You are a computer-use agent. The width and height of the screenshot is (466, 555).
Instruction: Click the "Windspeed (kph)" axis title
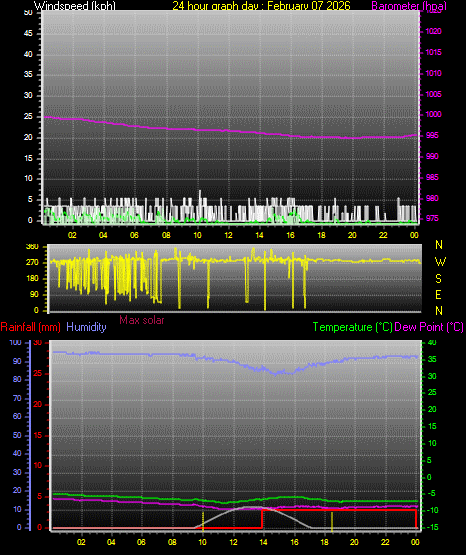pos(75,6)
